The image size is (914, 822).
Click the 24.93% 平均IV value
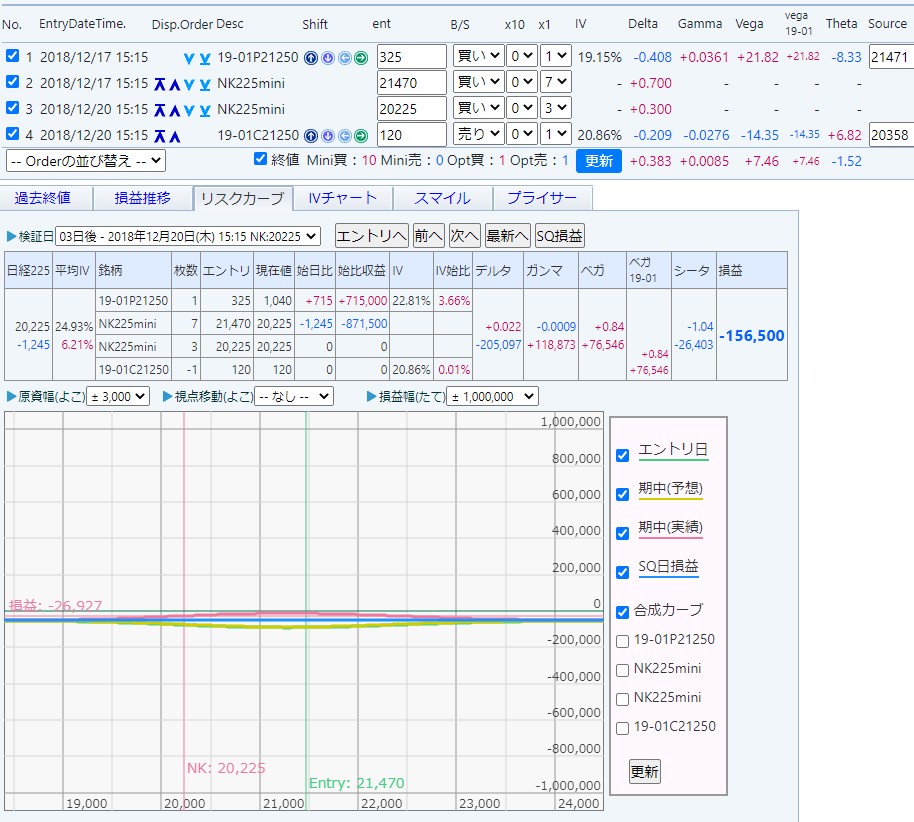pyautogui.click(x=73, y=326)
